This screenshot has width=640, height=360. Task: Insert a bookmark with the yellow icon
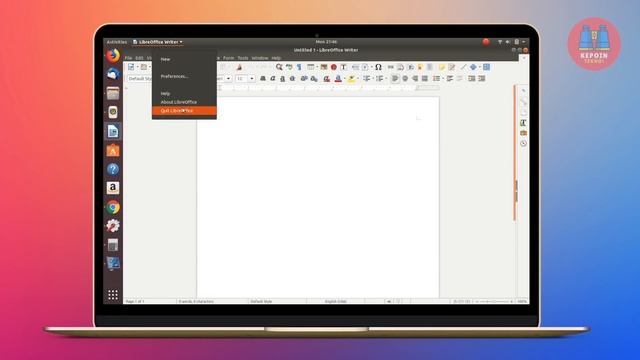[420, 67]
